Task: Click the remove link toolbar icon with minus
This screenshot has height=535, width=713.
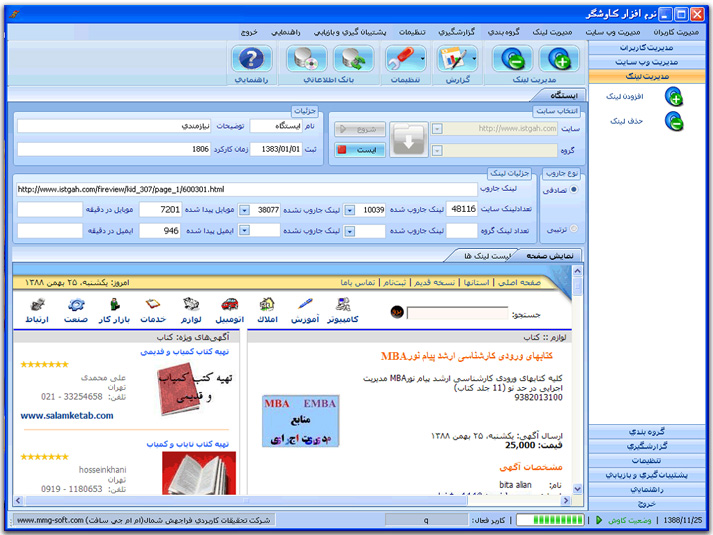Action: [x=512, y=59]
